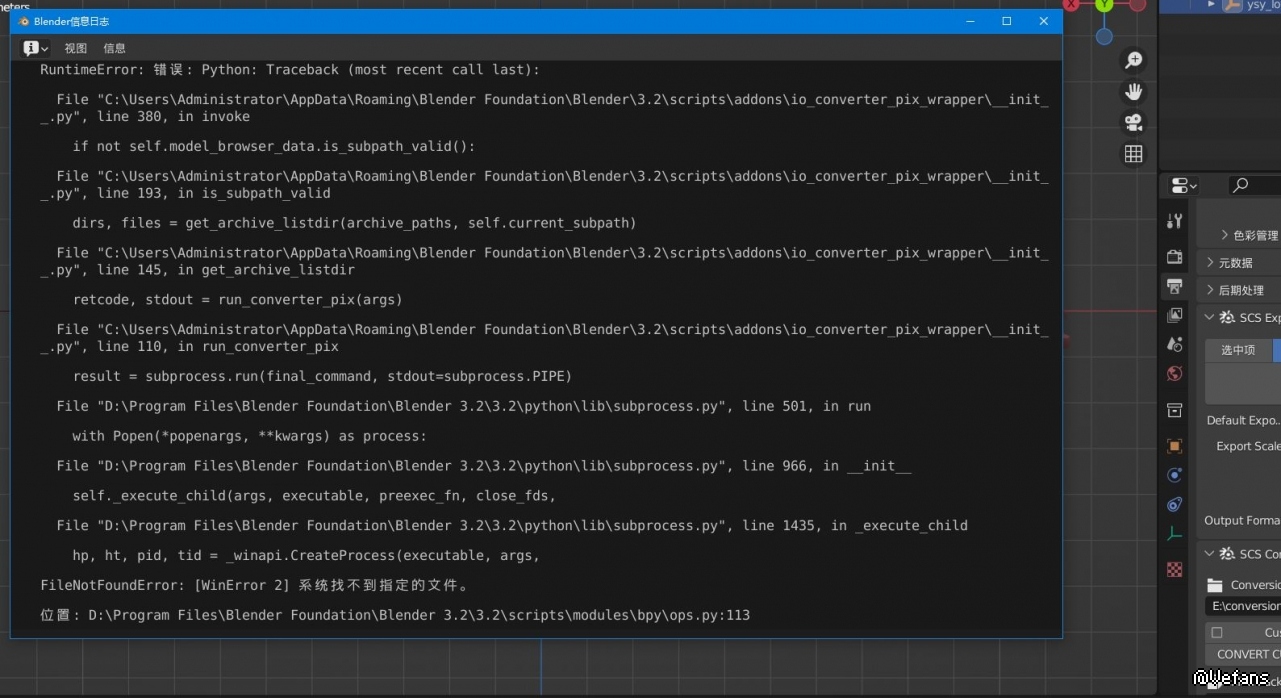
Task: Switch orthographic view with the grid icon
Action: pyautogui.click(x=1133, y=153)
